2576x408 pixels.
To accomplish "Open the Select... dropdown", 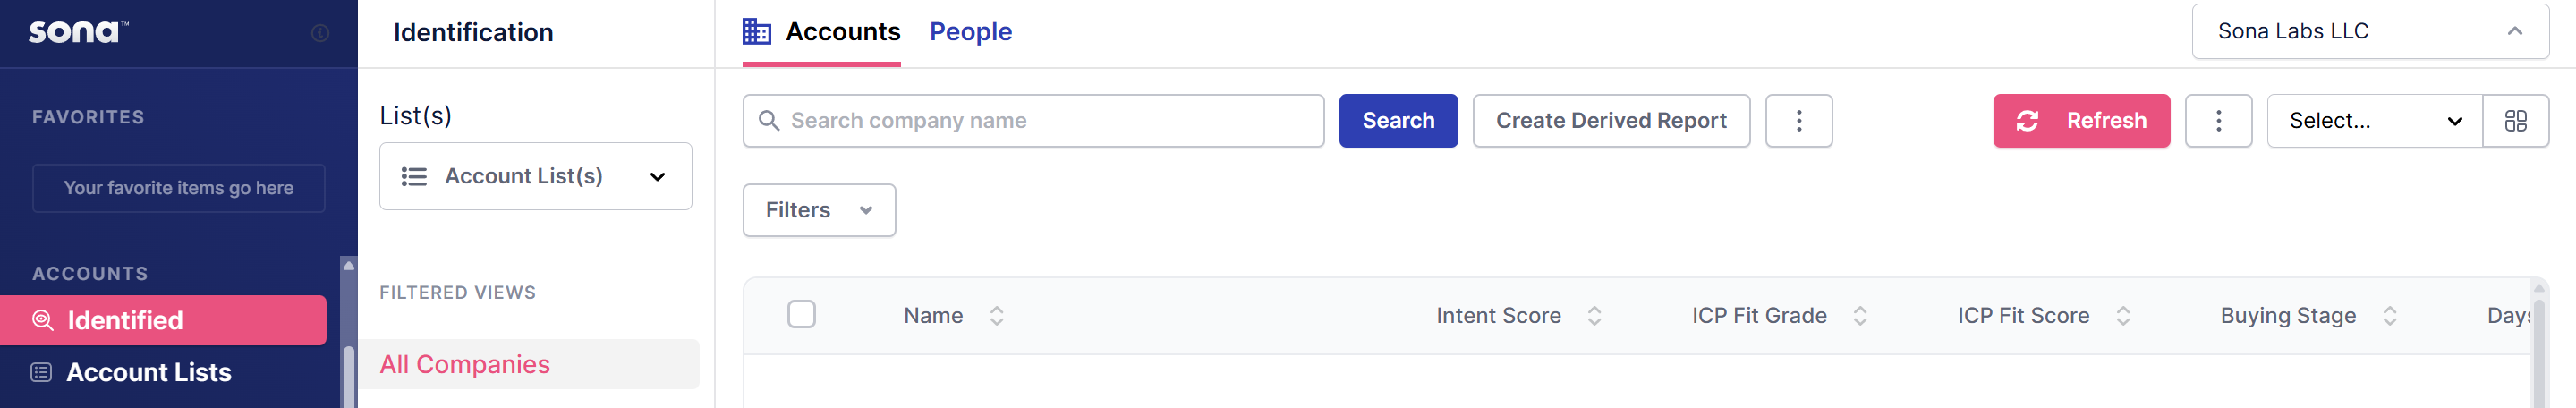I will tap(2373, 121).
